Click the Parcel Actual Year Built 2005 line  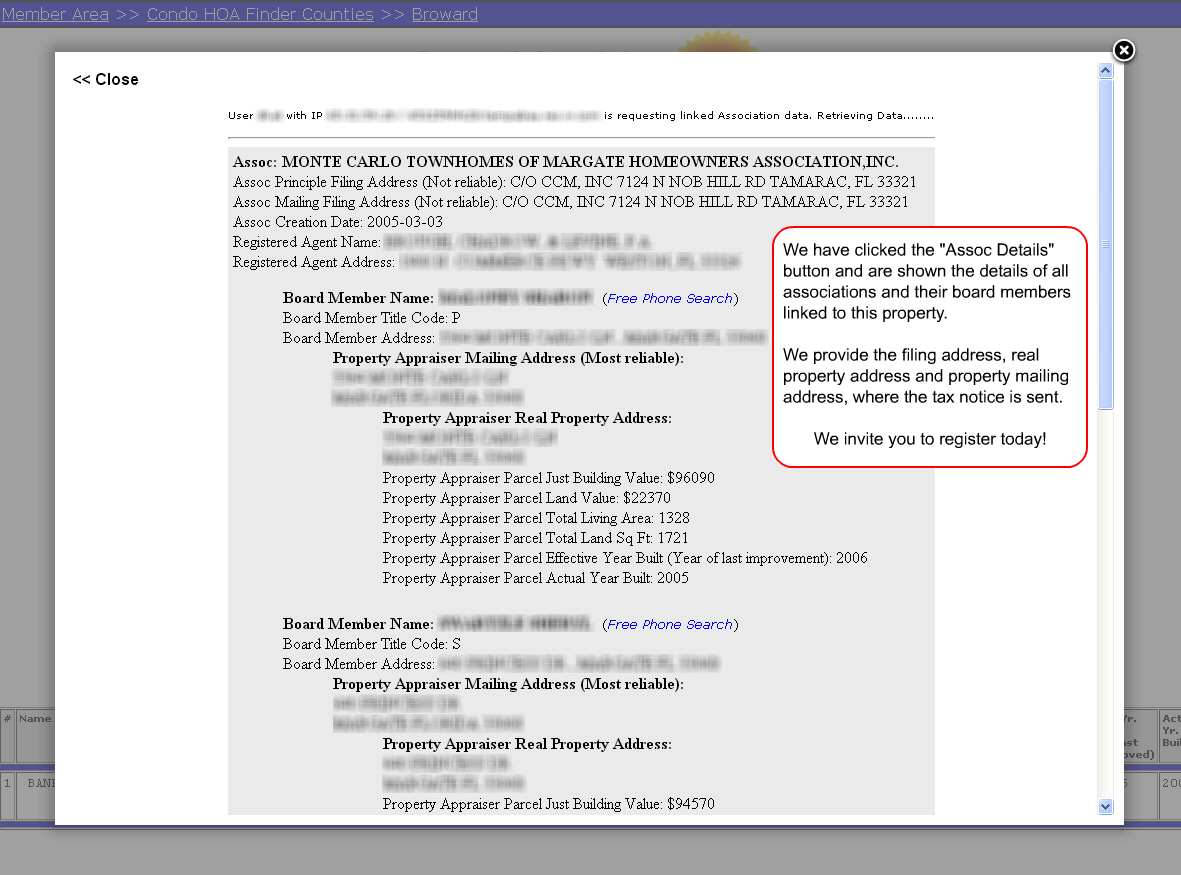click(535, 578)
